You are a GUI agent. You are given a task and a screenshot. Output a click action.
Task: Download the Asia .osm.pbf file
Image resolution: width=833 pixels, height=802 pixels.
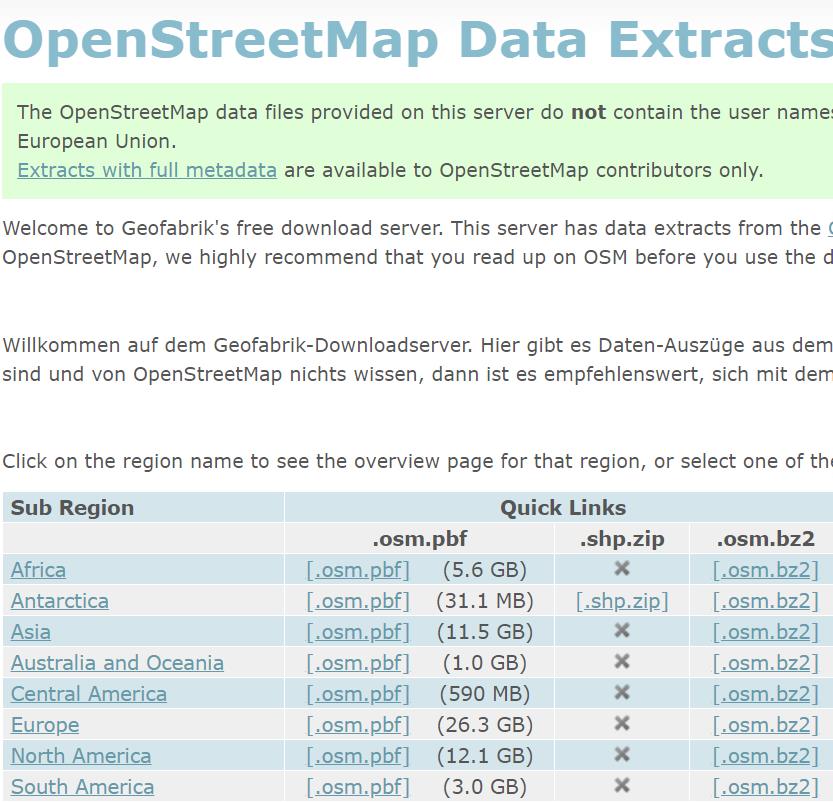(358, 632)
